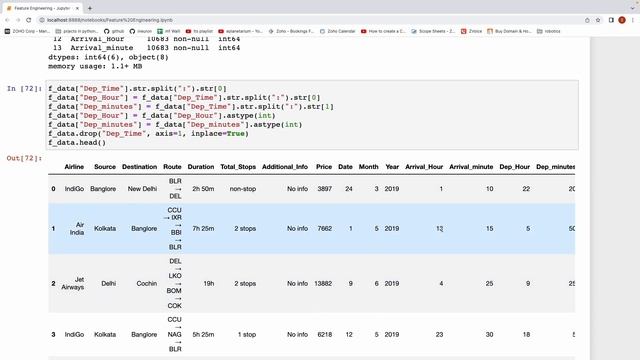Viewport: 640px width, 360px height.
Task: Close the Feature Engineering Jupyter tab
Action: pyautogui.click(x=77, y=8)
